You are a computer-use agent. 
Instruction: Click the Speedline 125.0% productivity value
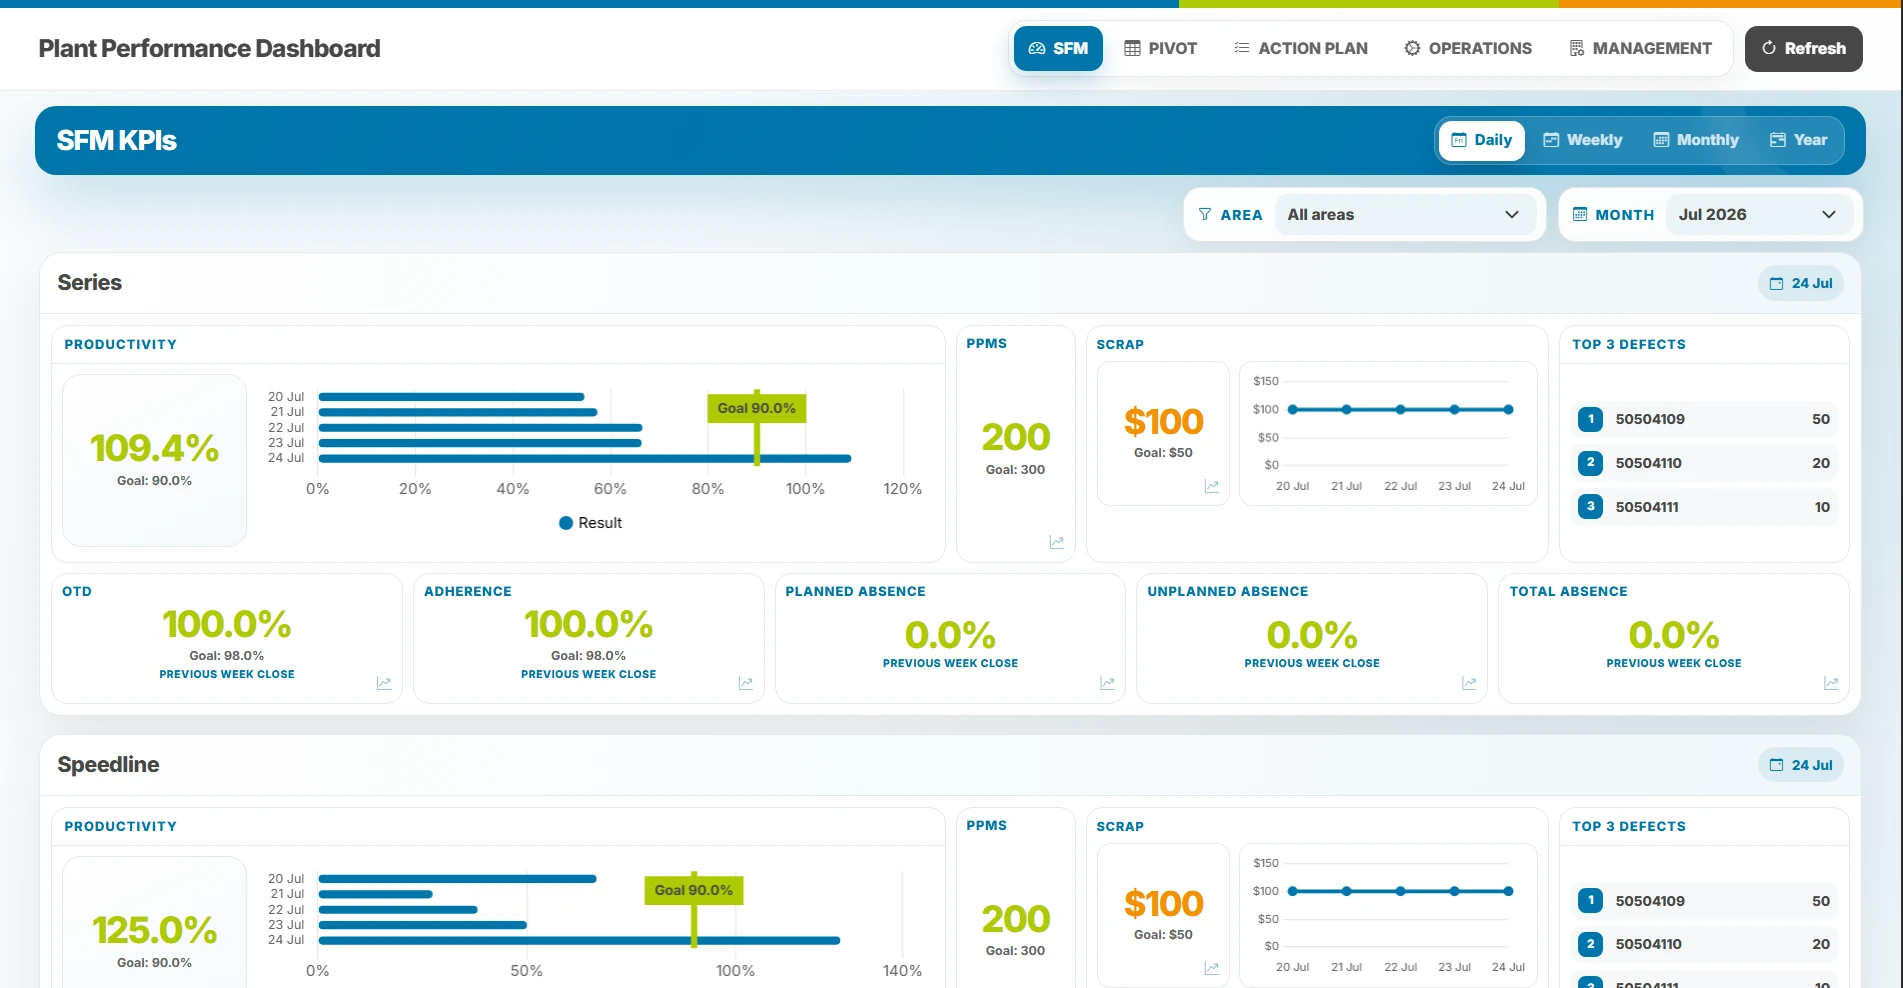point(154,930)
